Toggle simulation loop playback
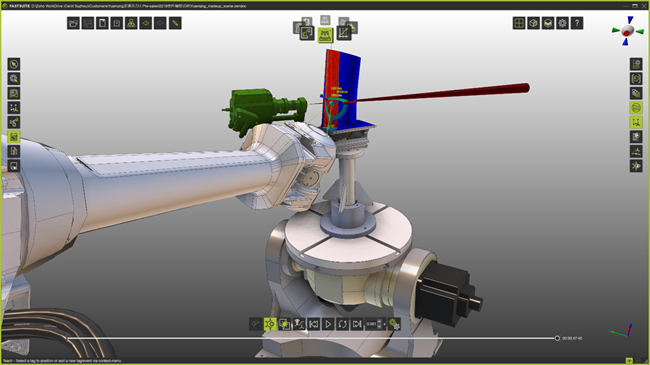Viewport: 650px width, 365px height. (x=342, y=324)
